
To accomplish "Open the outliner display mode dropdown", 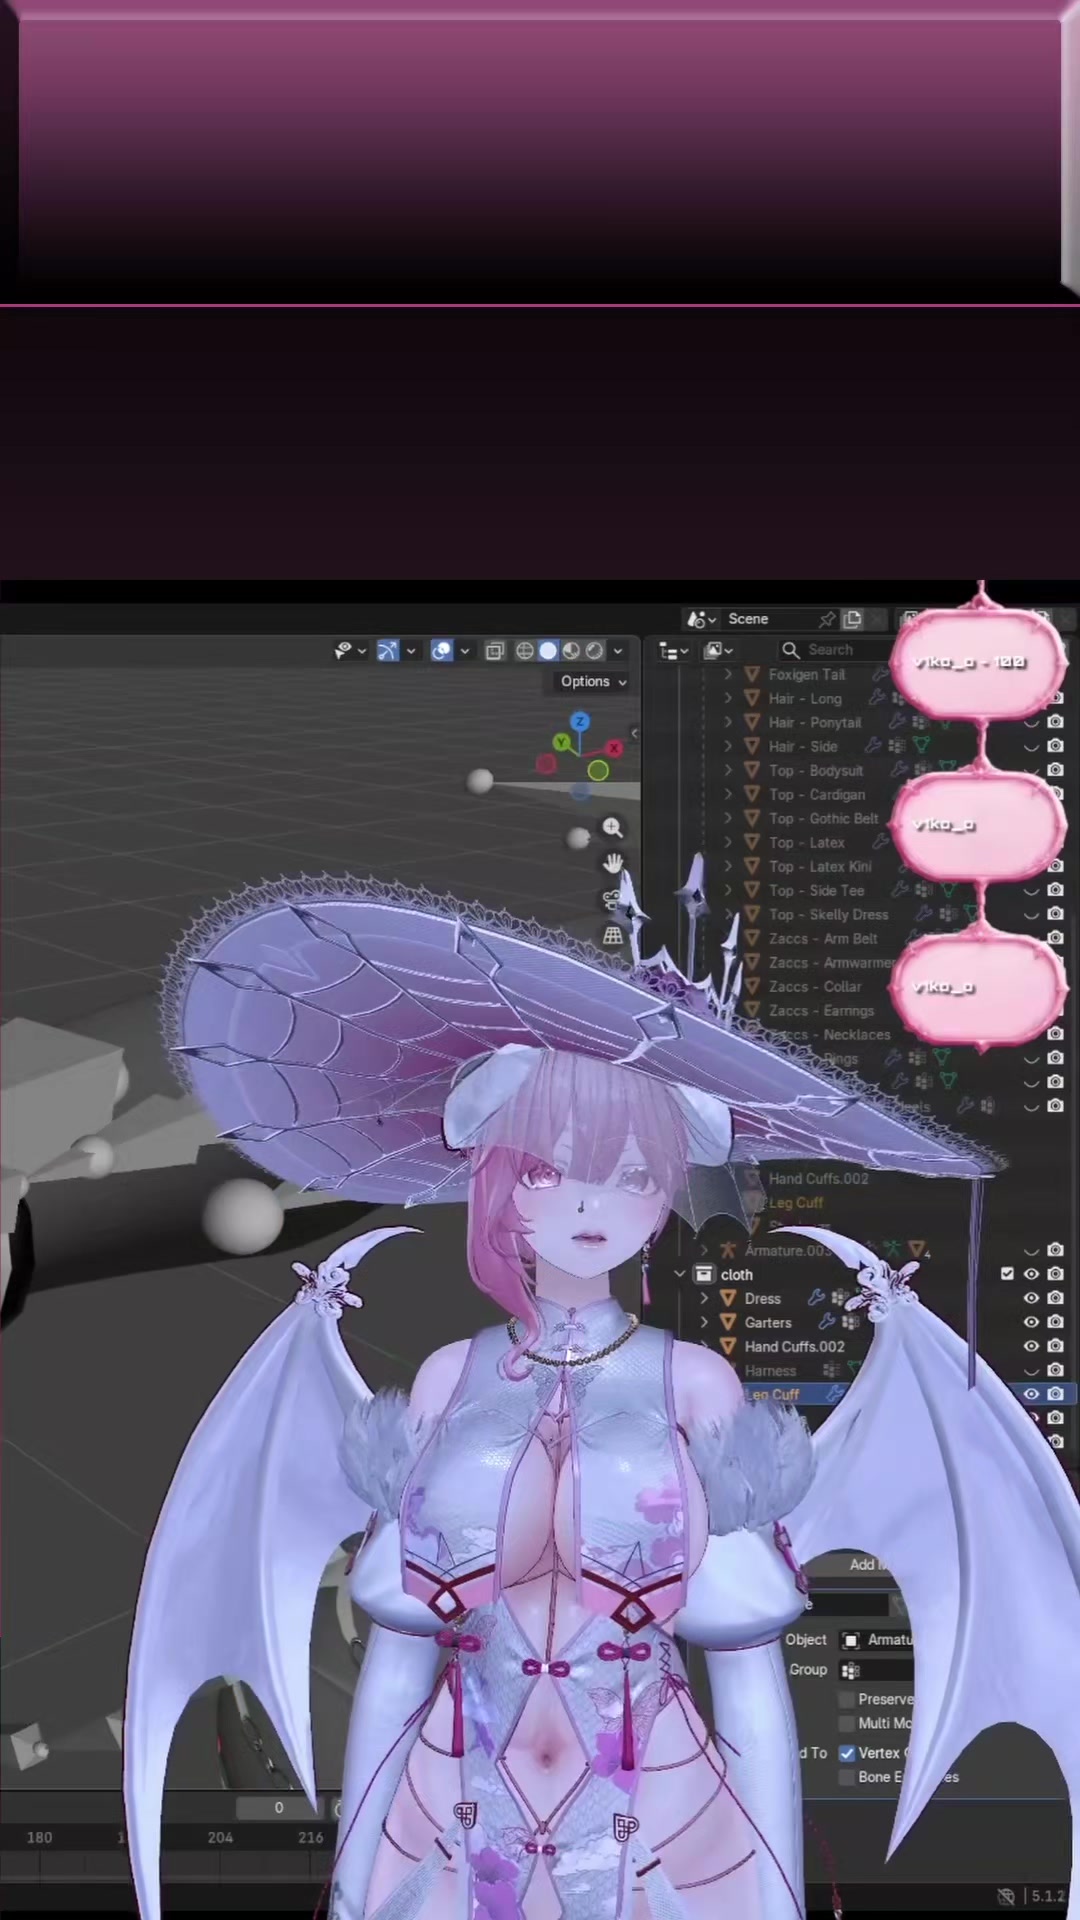I will click(x=717, y=651).
